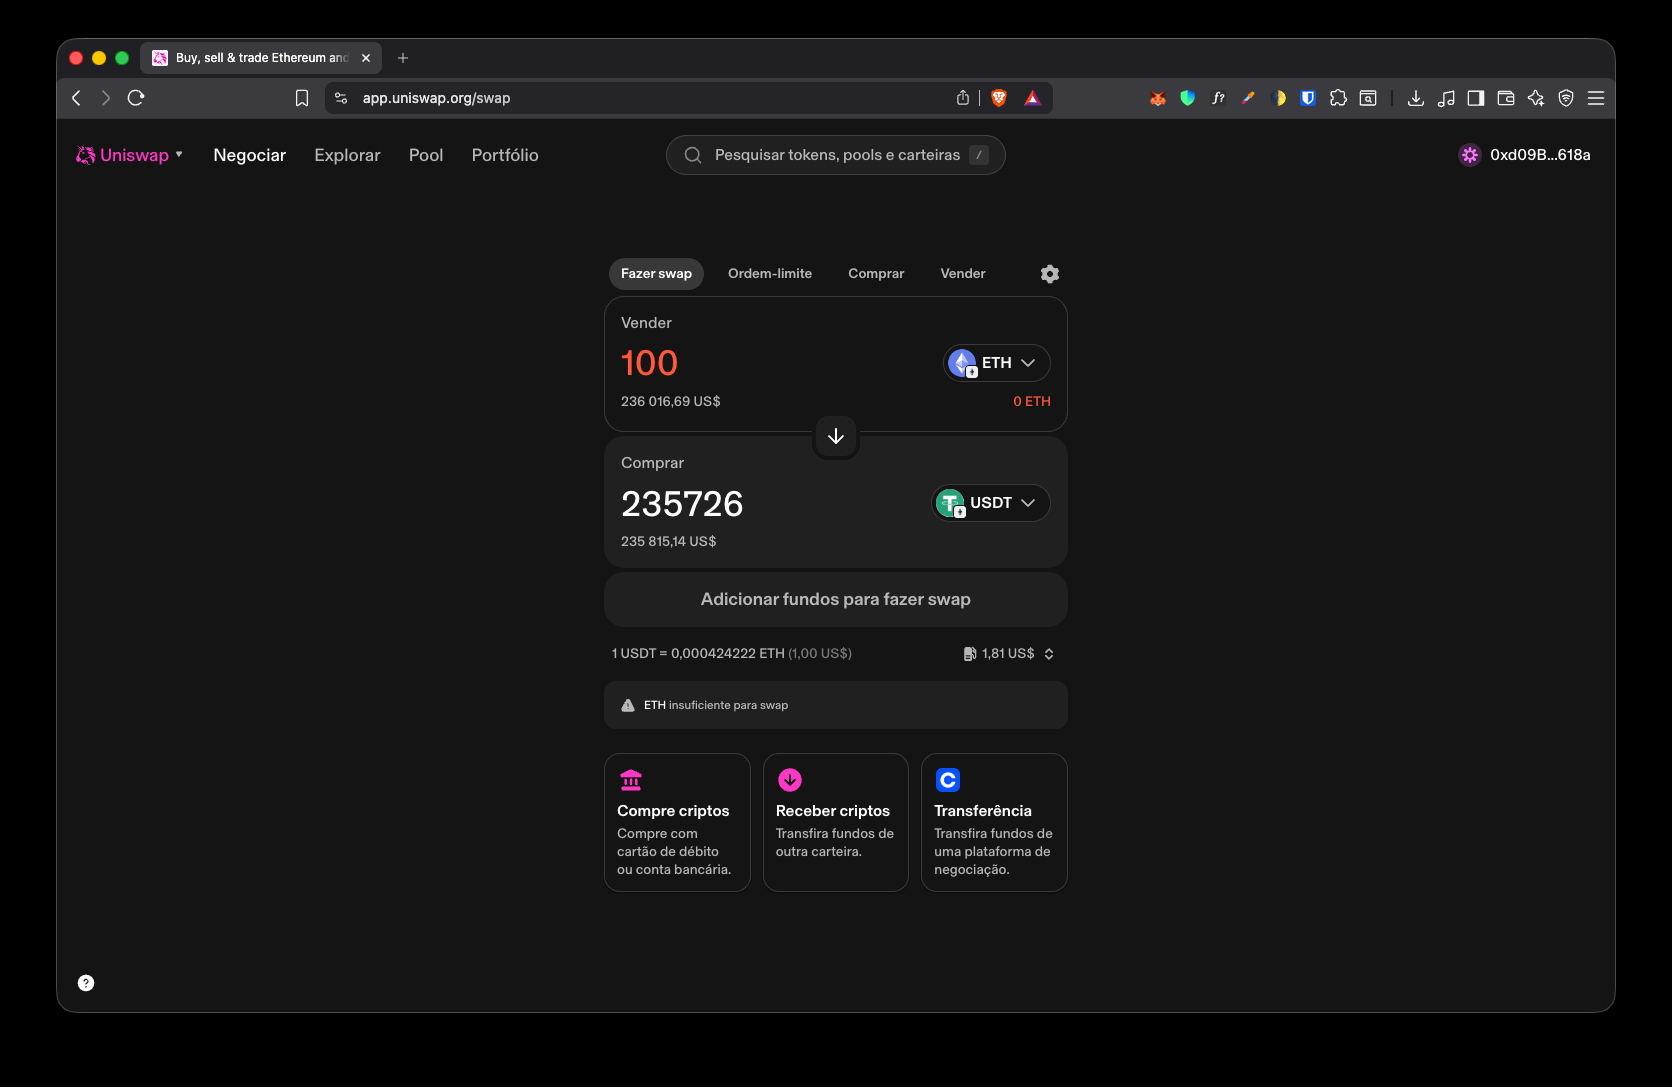Open Brave VPN shield icon
The height and width of the screenshot is (1087, 1672).
click(x=1566, y=98)
